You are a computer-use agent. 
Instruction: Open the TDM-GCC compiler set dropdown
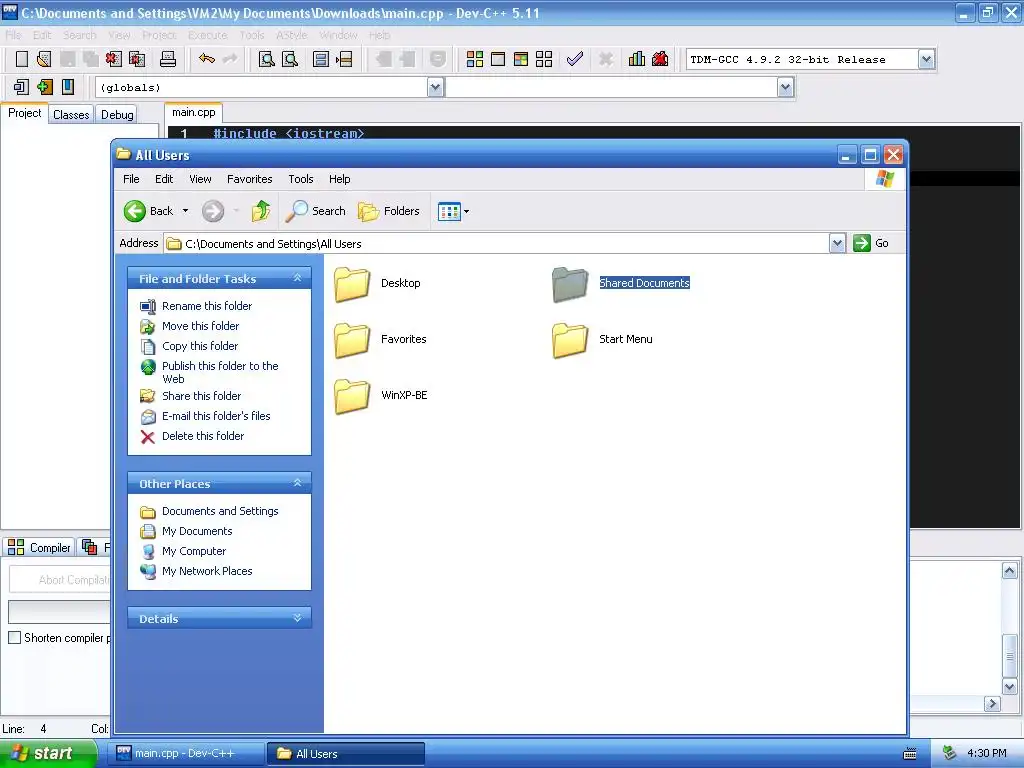pos(926,59)
